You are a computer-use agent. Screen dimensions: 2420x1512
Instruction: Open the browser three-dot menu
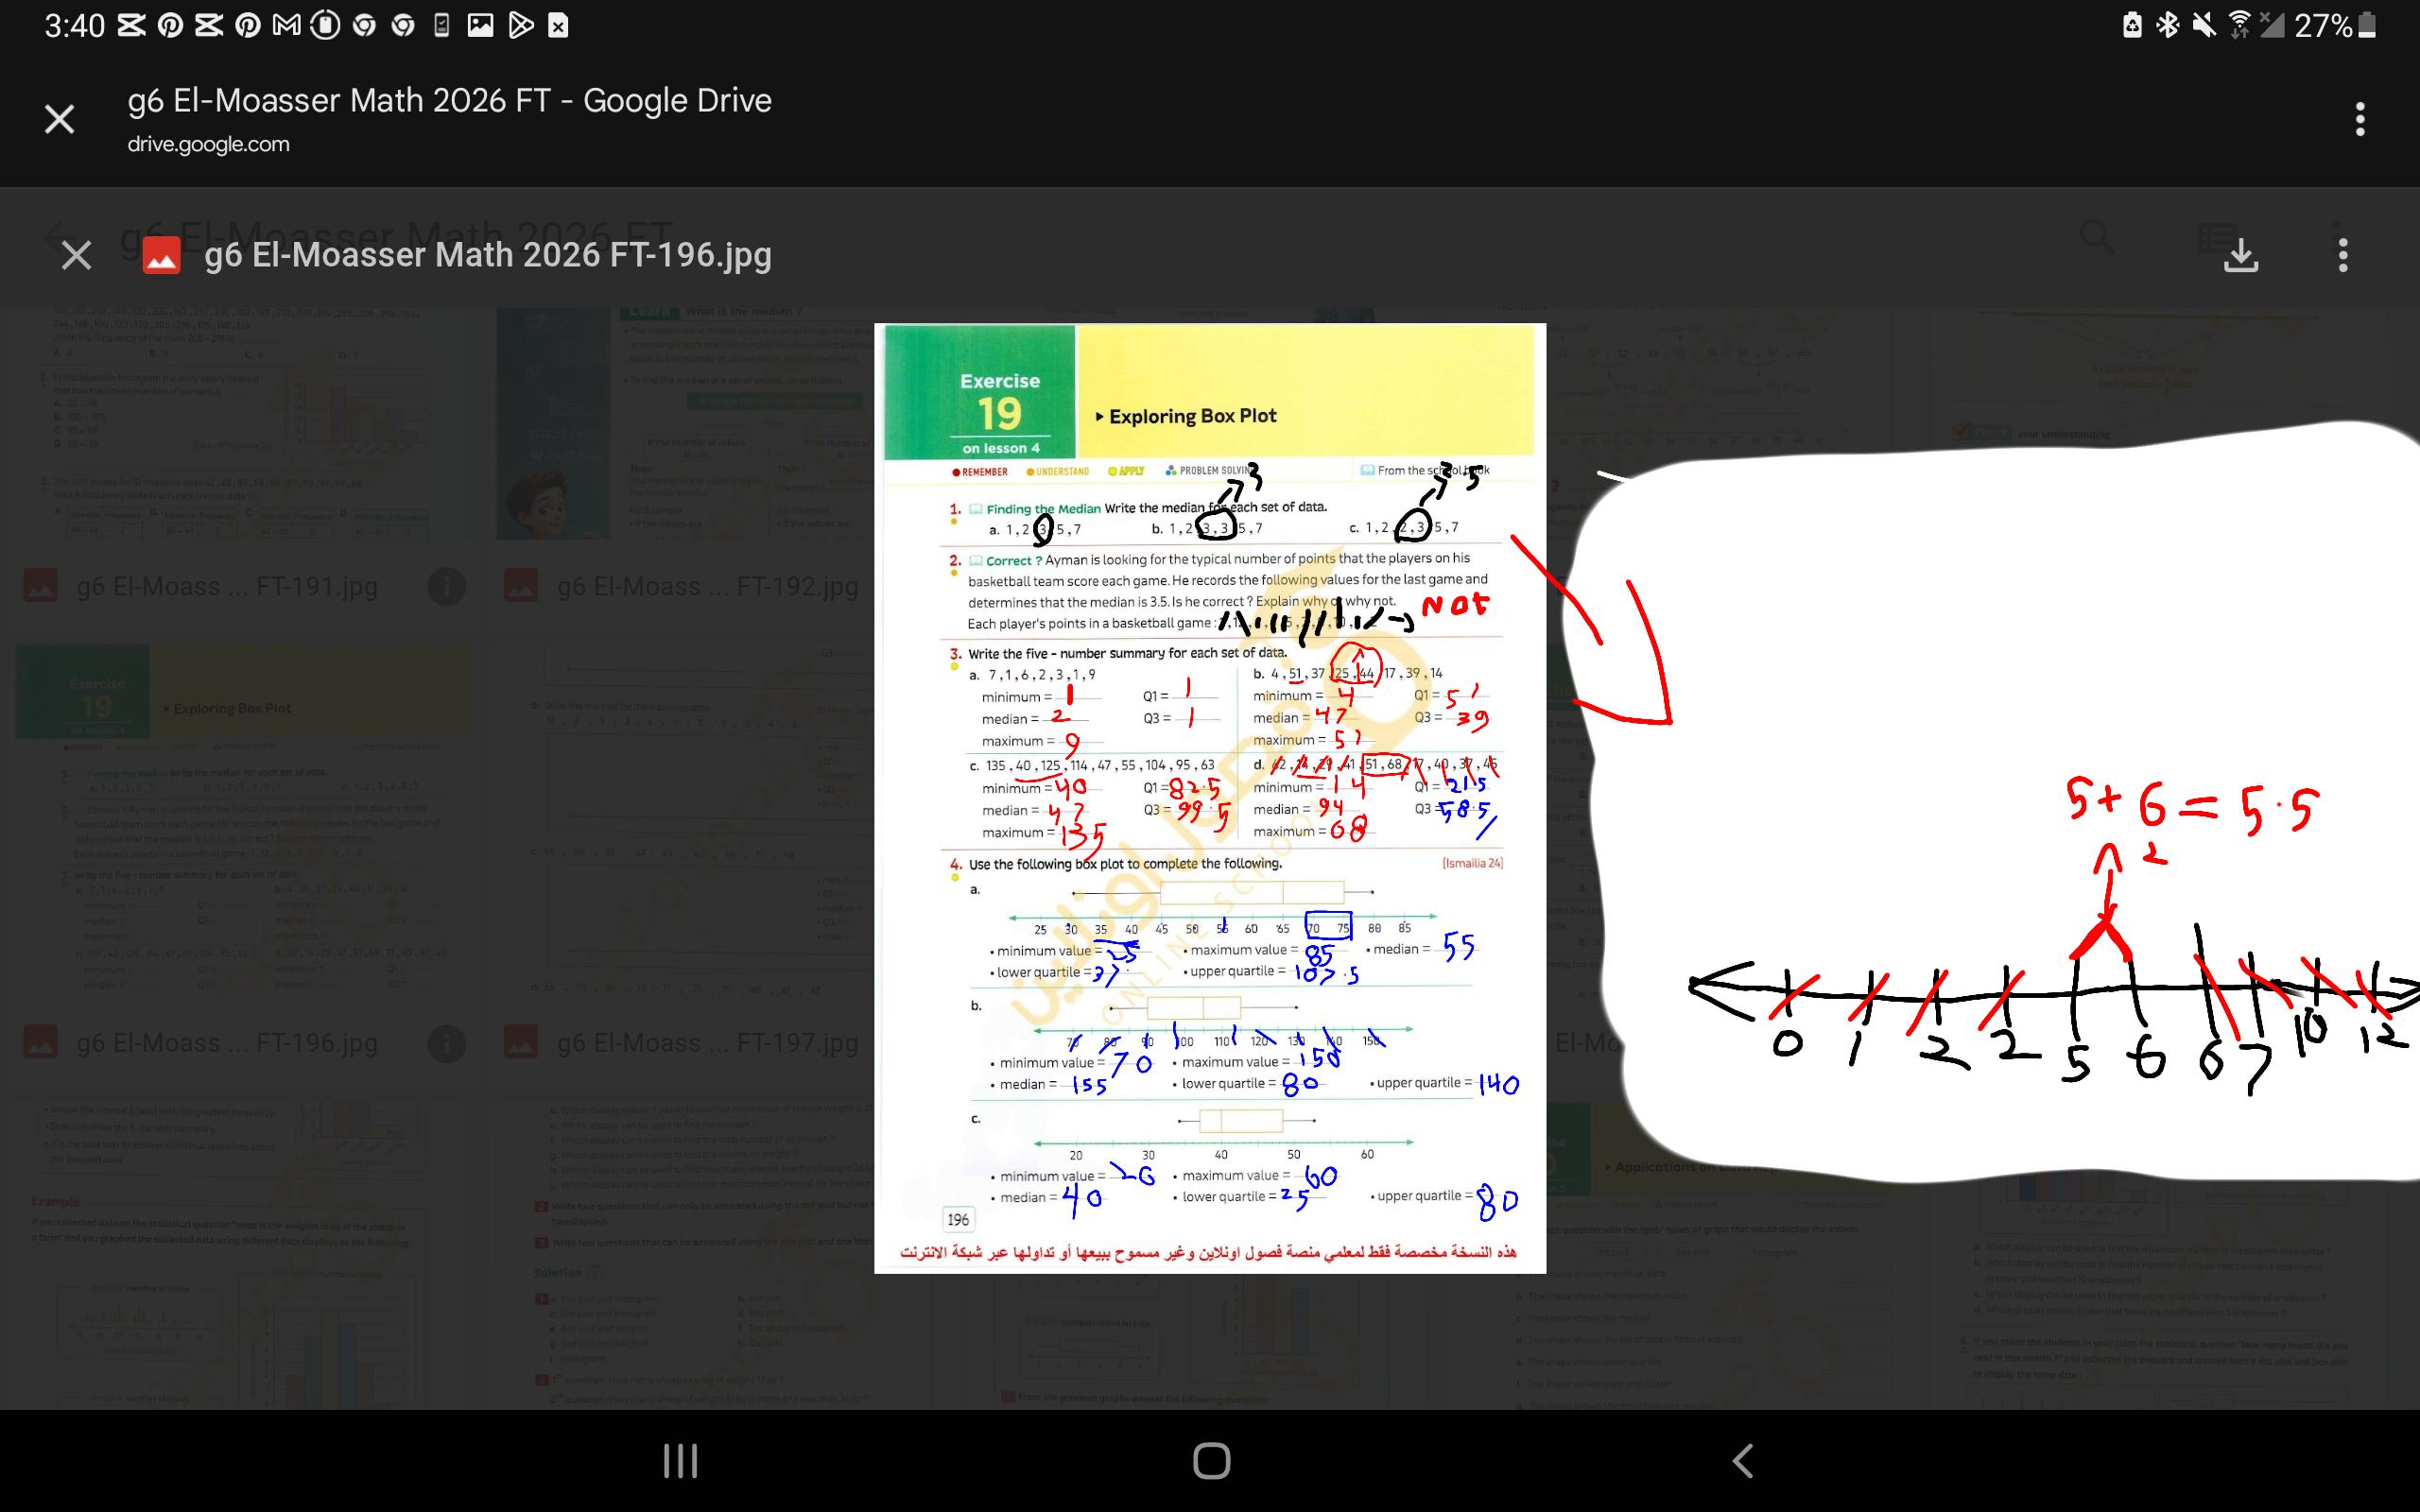coord(2359,120)
